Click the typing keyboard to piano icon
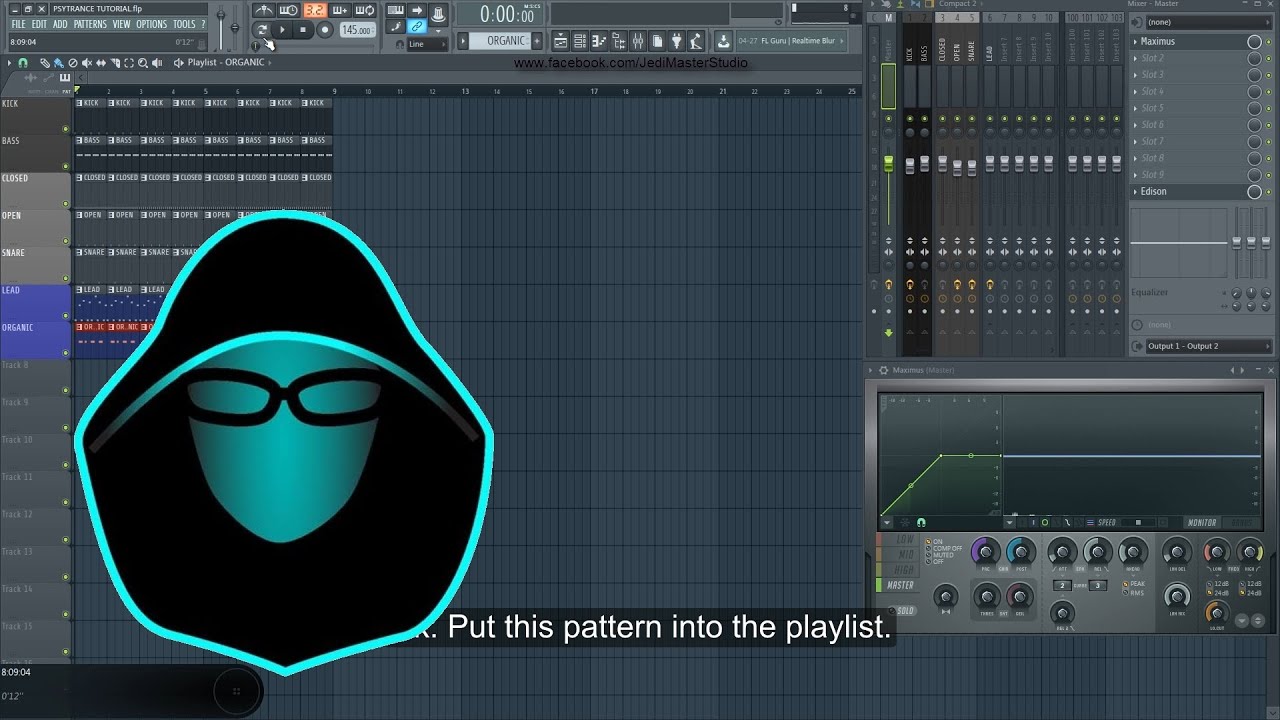 point(395,10)
